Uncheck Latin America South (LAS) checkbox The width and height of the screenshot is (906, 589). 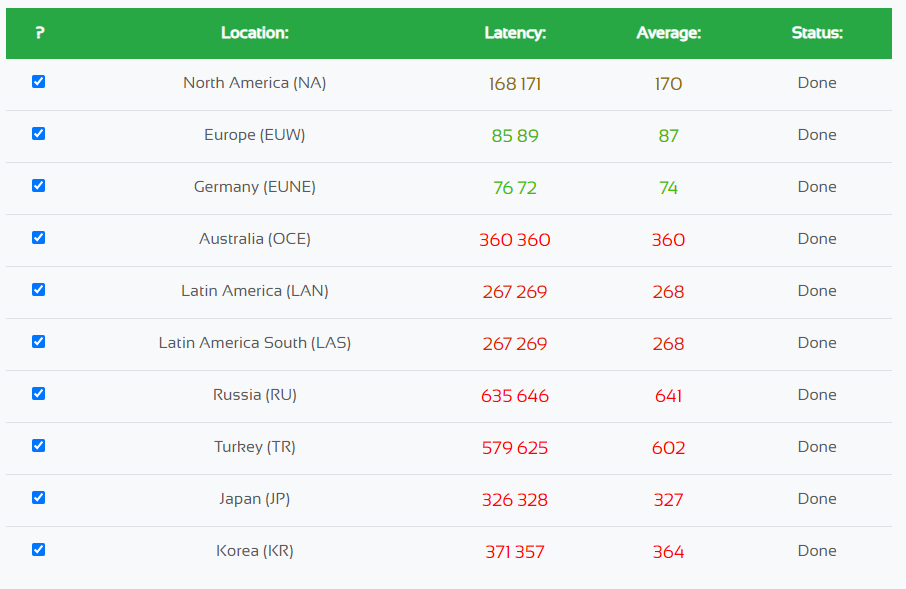(39, 342)
